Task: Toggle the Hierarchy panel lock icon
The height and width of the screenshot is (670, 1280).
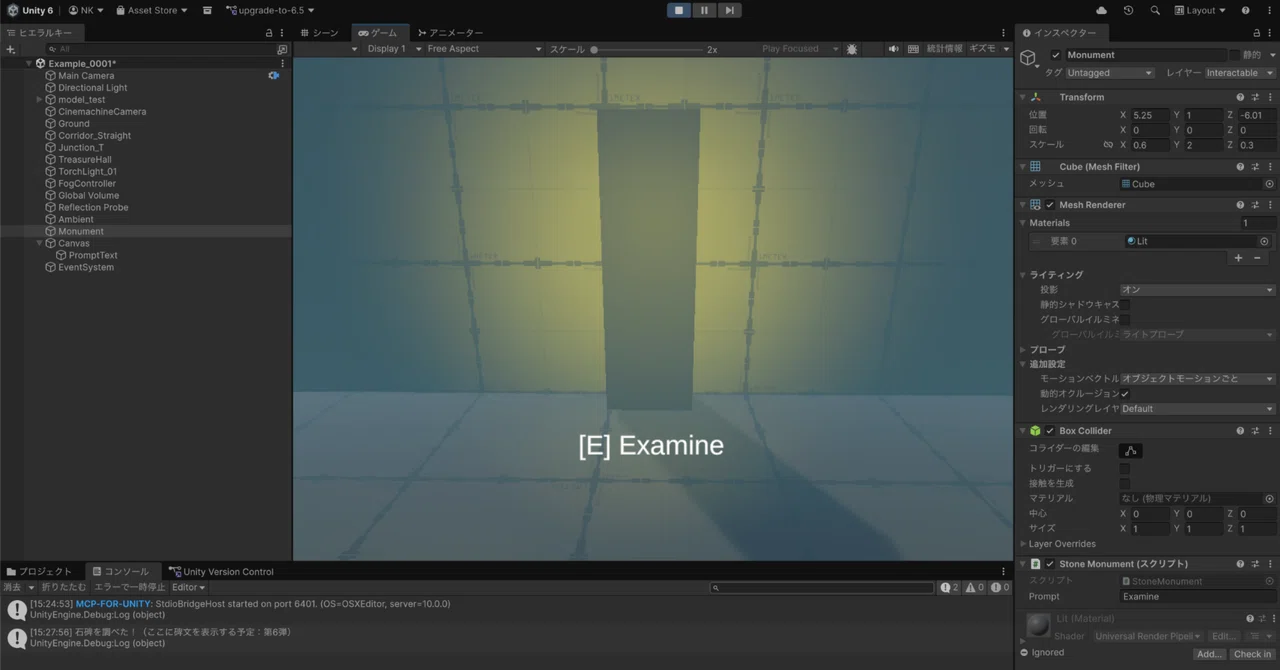Action: 269,33
